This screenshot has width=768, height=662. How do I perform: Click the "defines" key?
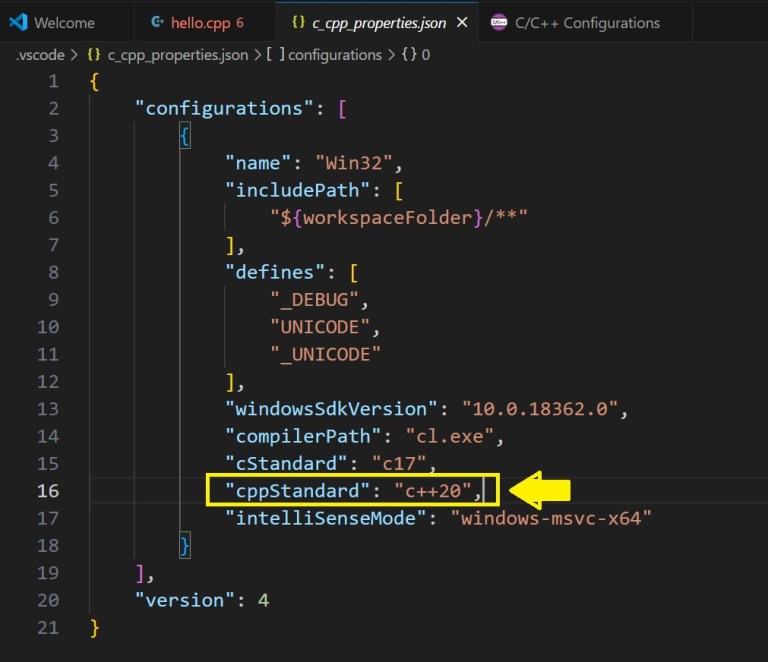(x=275, y=272)
